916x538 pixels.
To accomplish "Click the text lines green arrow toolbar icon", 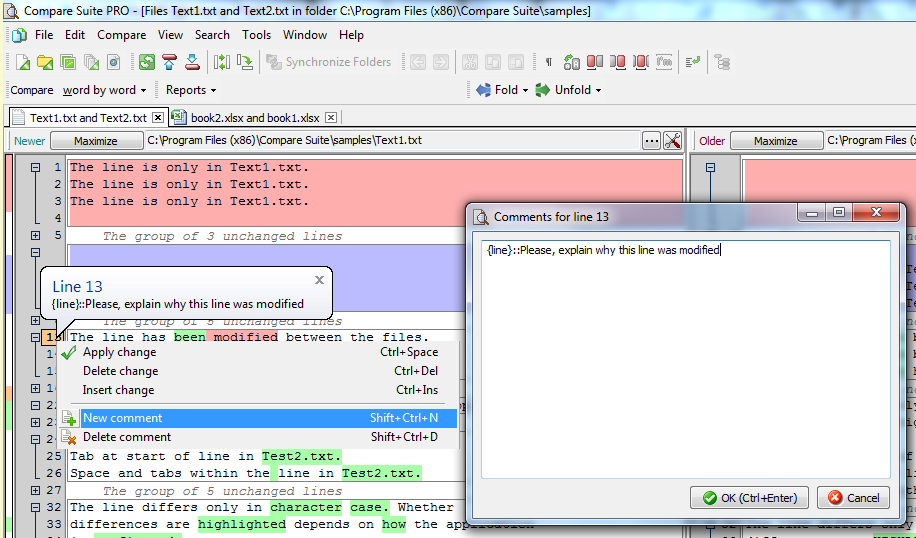I will coord(693,62).
